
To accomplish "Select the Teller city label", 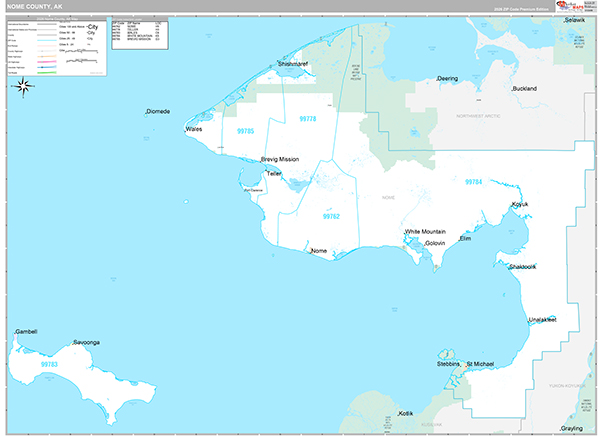I will point(274,173).
